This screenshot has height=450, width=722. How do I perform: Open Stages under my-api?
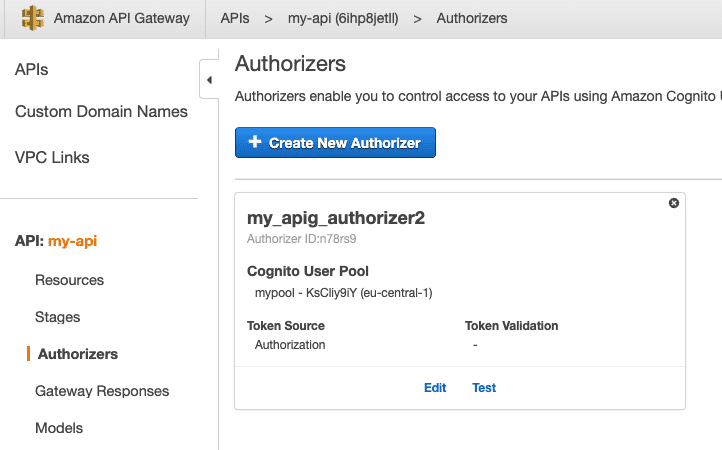tap(58, 317)
